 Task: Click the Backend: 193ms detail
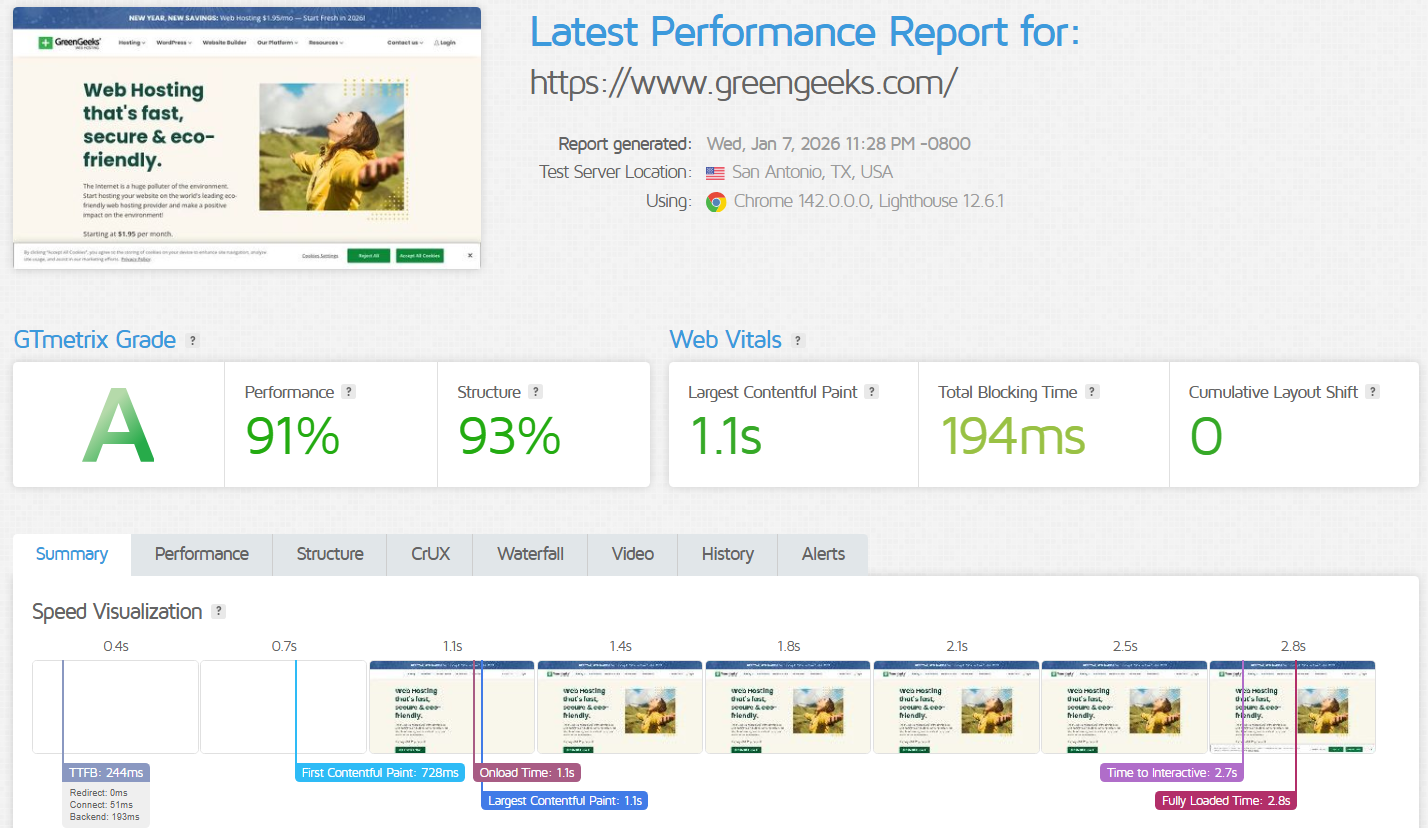pyautogui.click(x=106, y=818)
